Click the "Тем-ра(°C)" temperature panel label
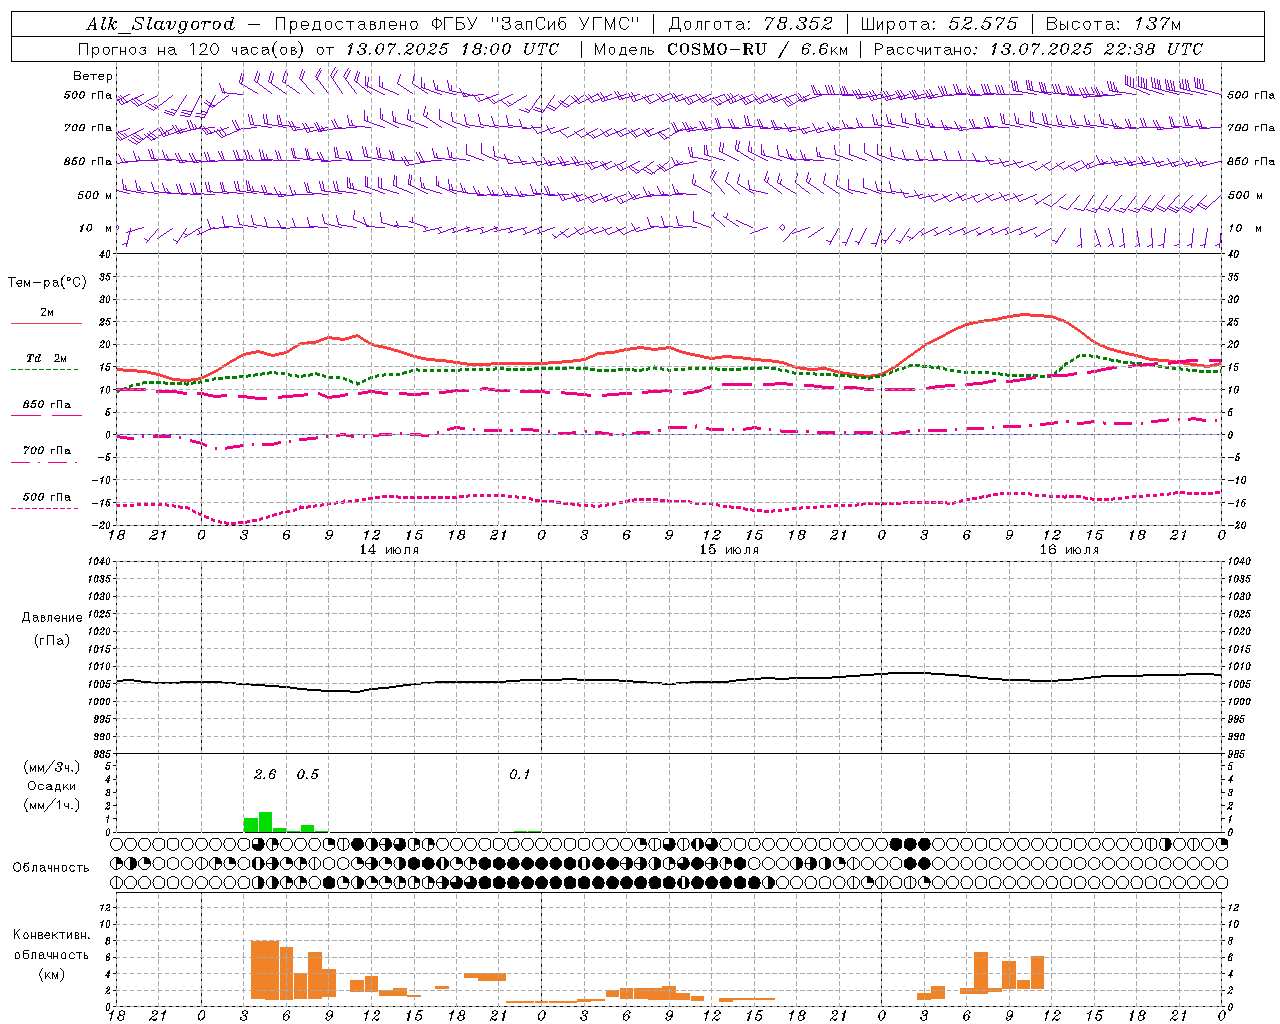 pos(47,283)
